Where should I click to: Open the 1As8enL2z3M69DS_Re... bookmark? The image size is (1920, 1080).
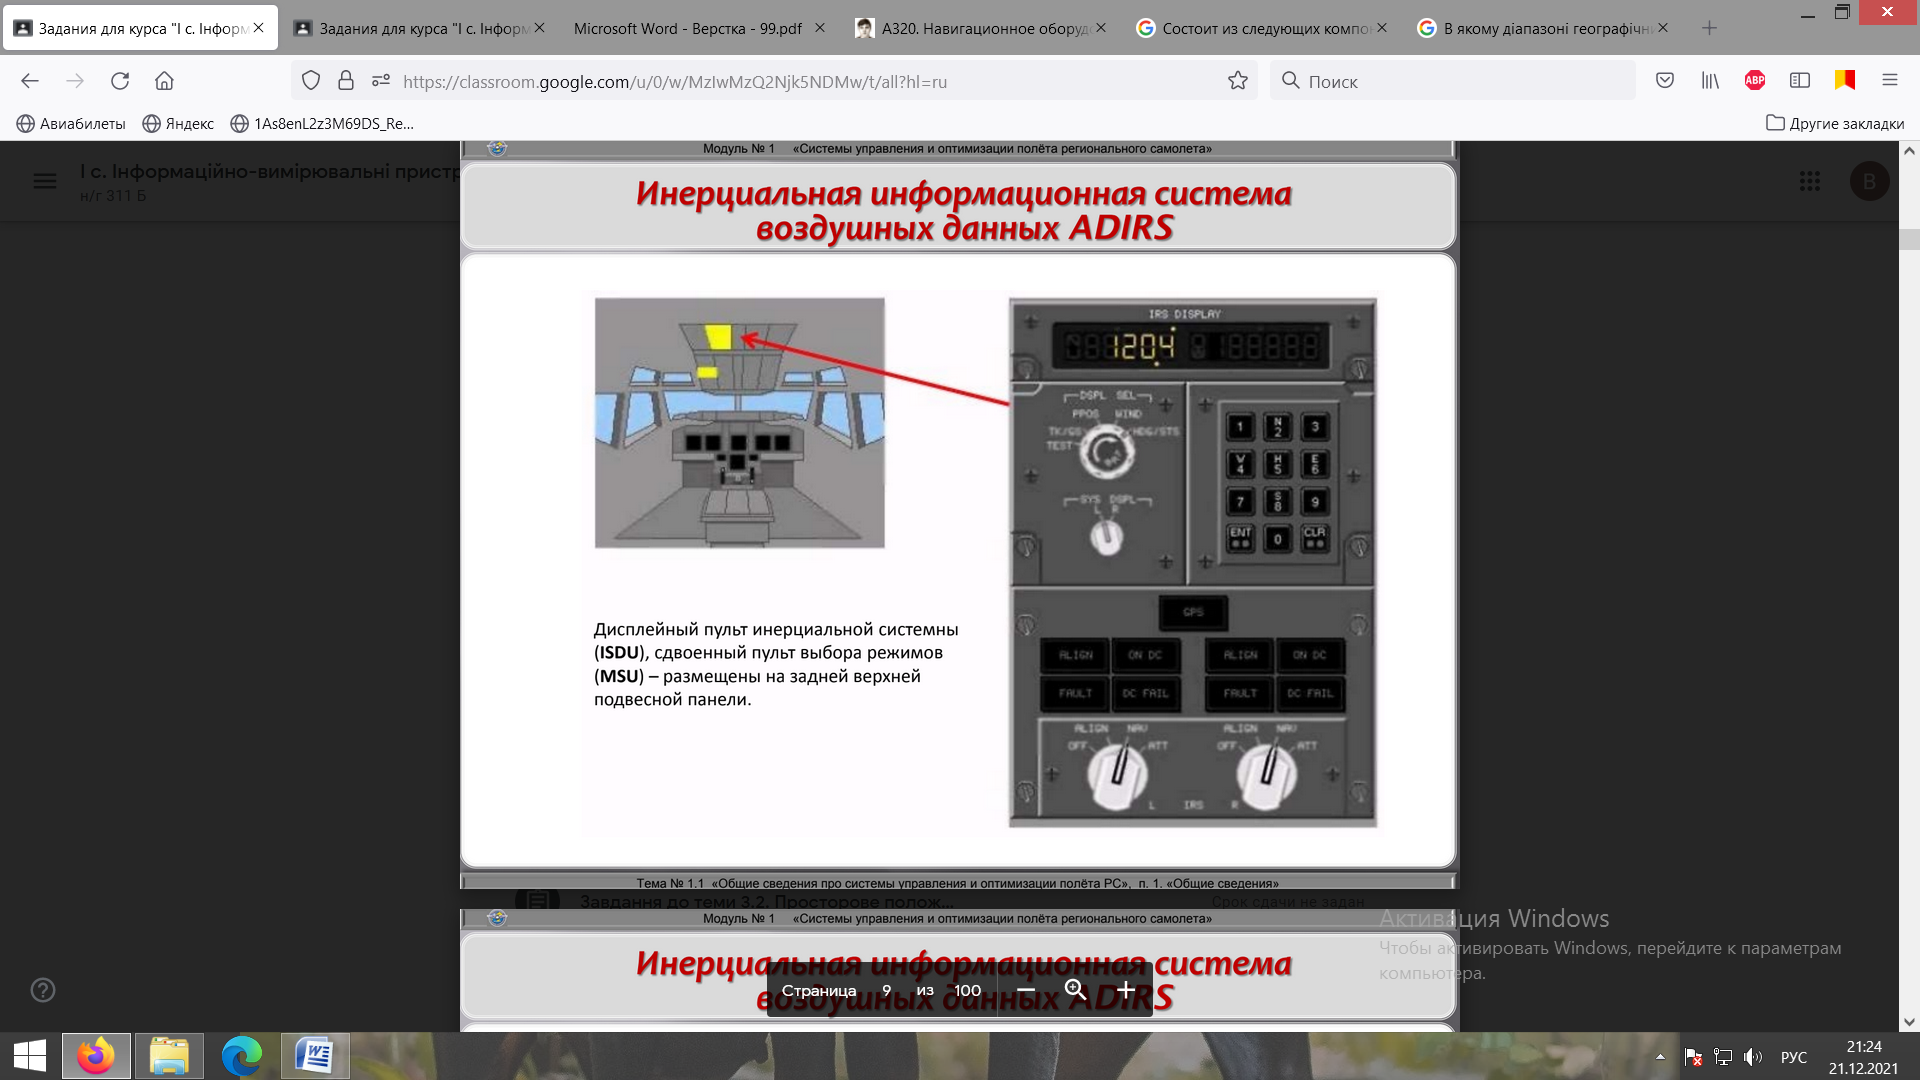point(322,123)
